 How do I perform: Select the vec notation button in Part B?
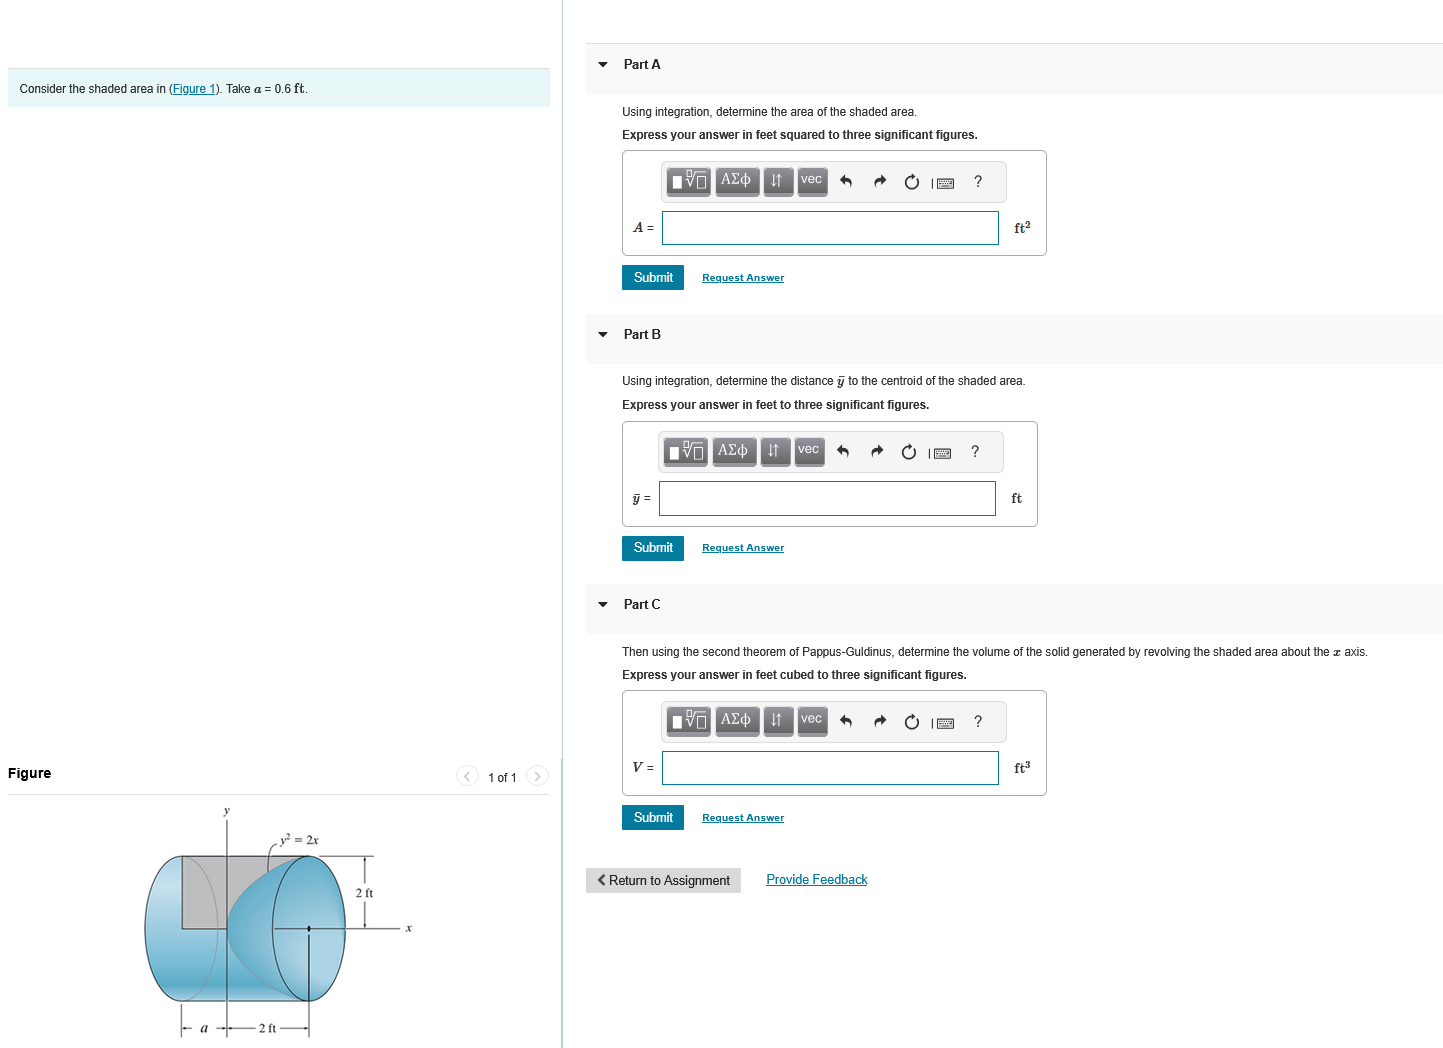click(x=809, y=451)
